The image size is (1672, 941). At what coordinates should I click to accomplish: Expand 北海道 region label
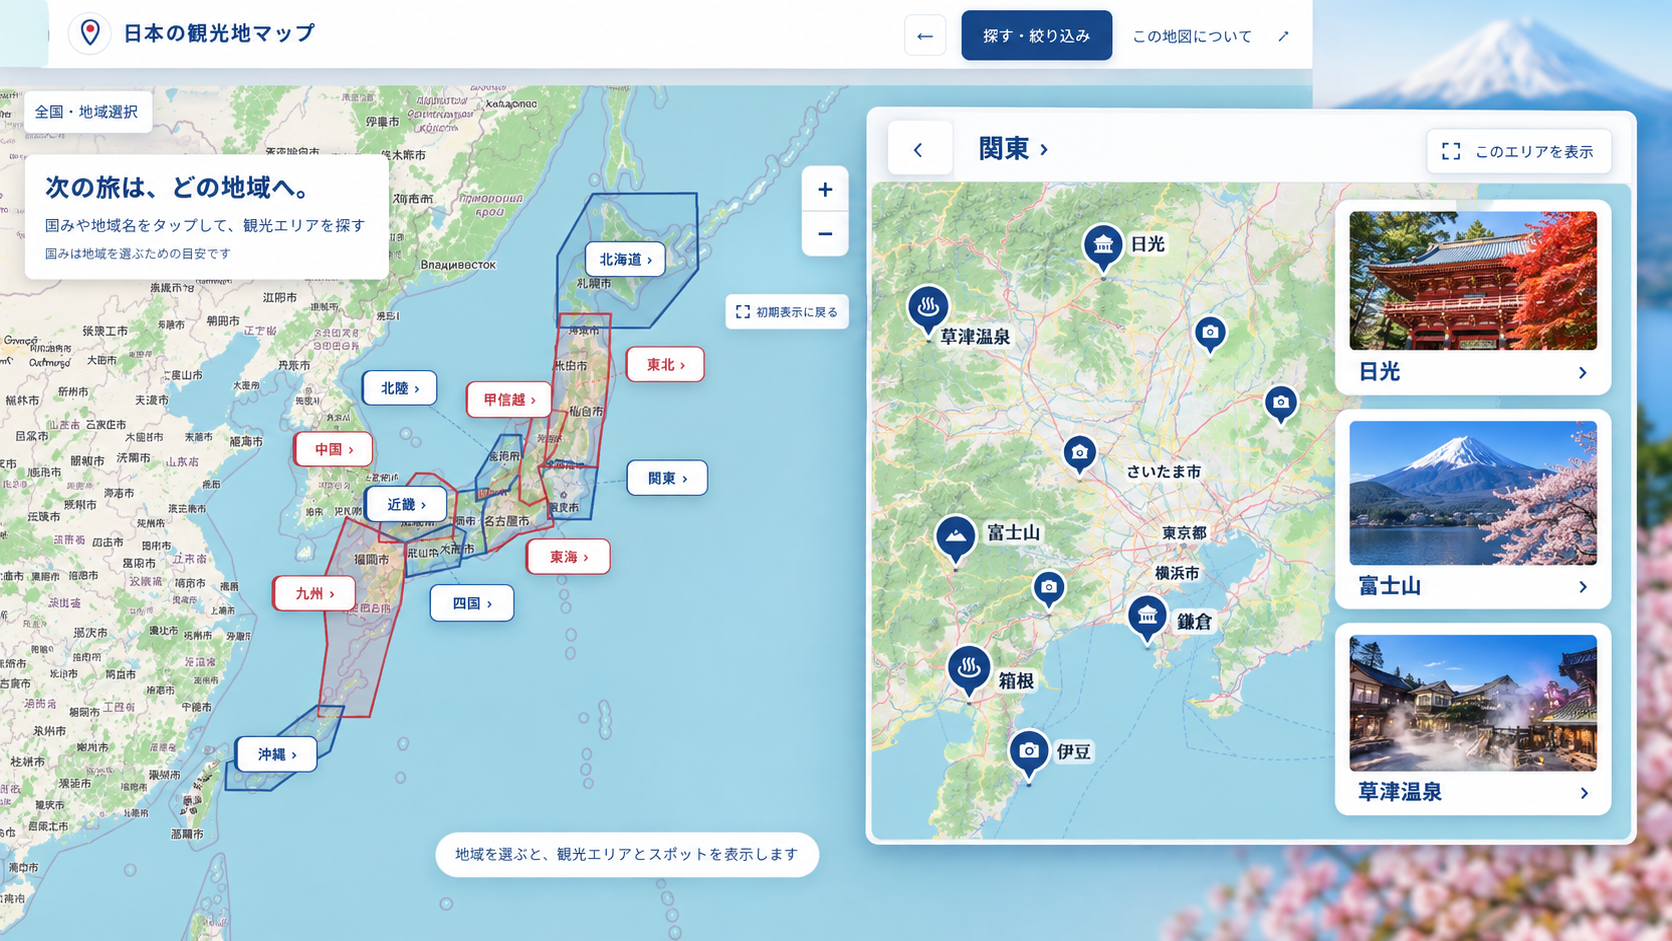point(625,259)
